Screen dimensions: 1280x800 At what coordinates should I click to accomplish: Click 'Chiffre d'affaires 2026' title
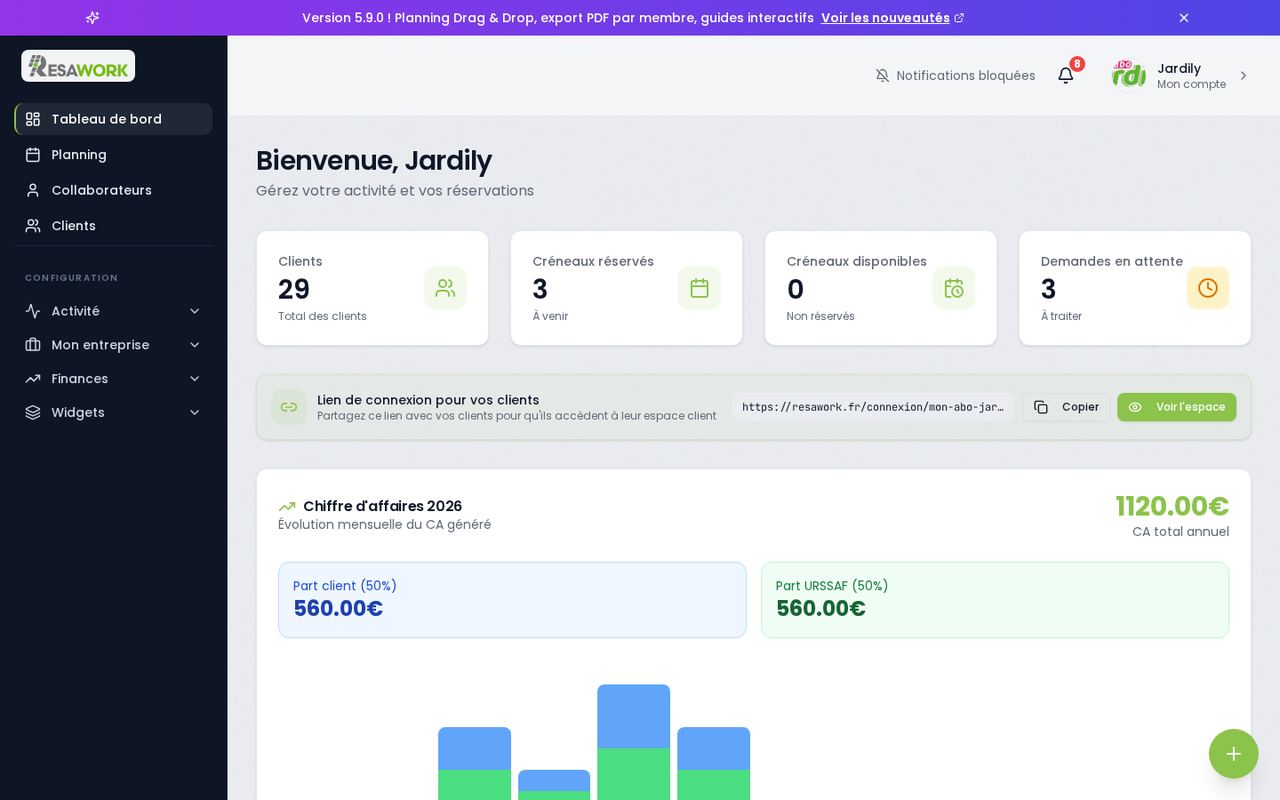(382, 507)
